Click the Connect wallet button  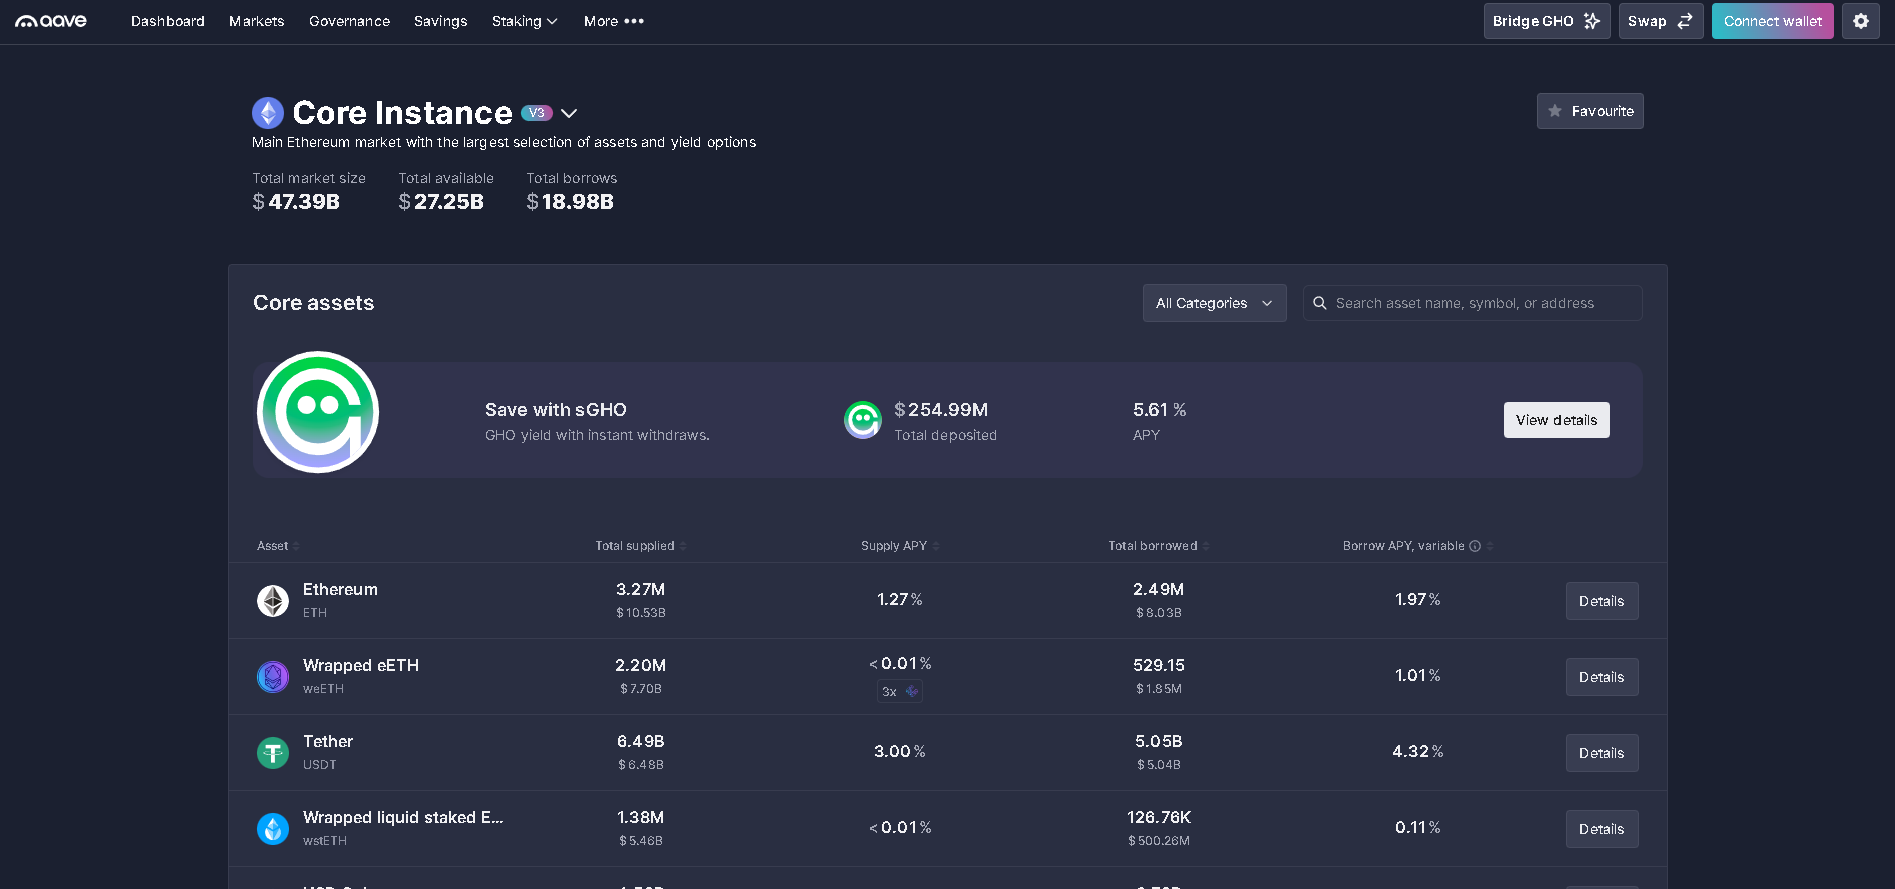[1772, 21]
